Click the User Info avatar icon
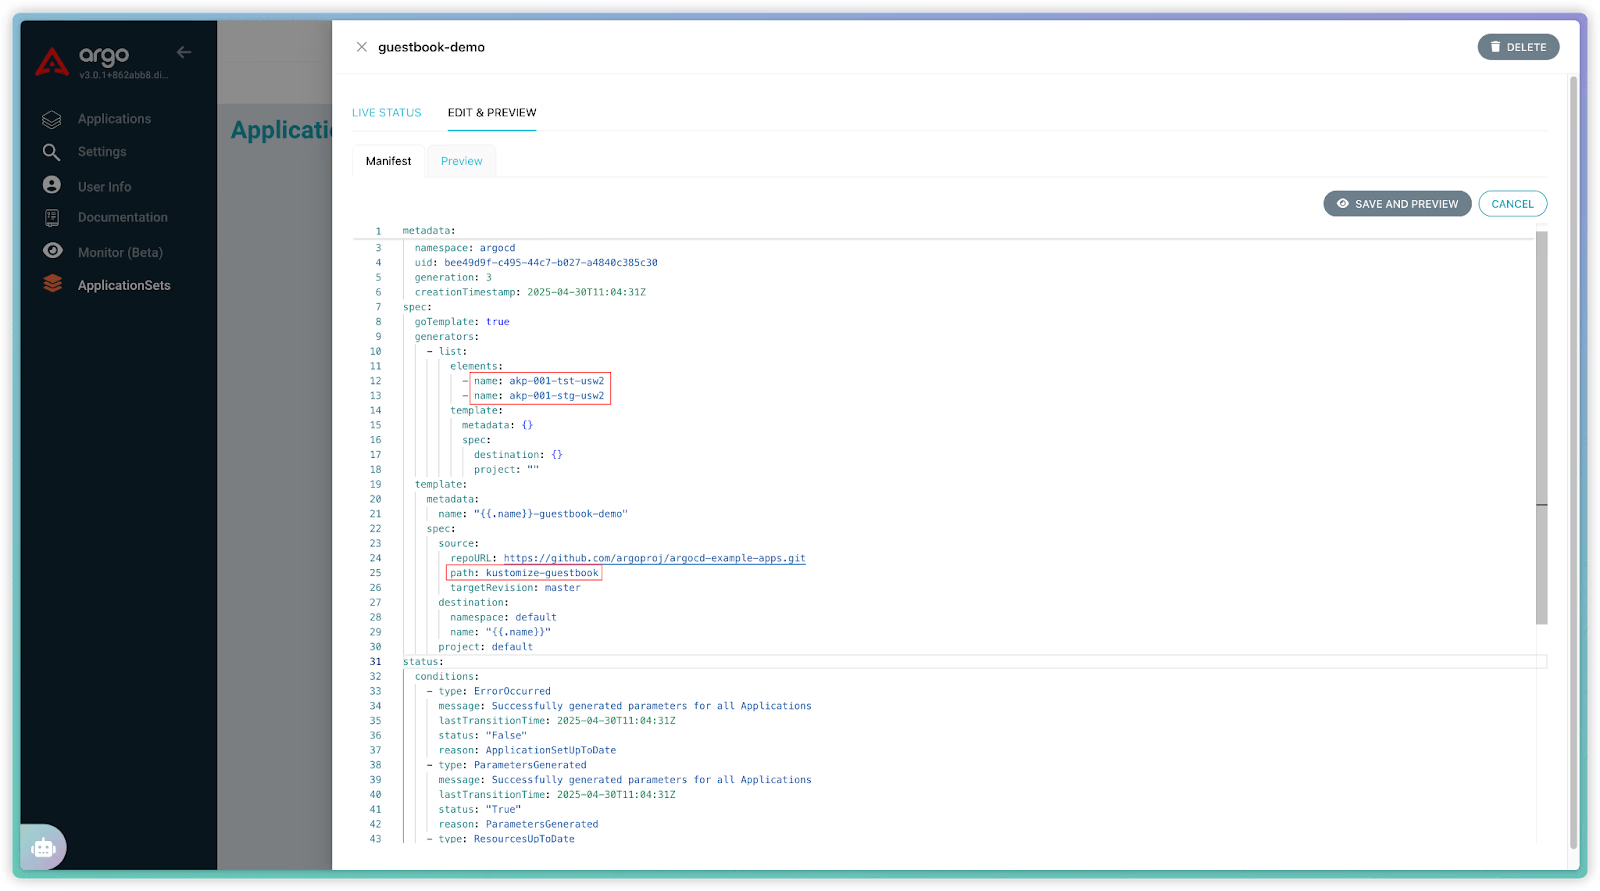 click(52, 185)
